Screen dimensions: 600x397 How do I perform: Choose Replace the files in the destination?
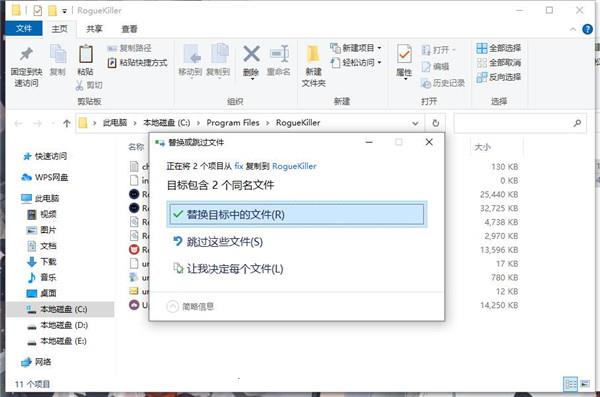(x=297, y=214)
